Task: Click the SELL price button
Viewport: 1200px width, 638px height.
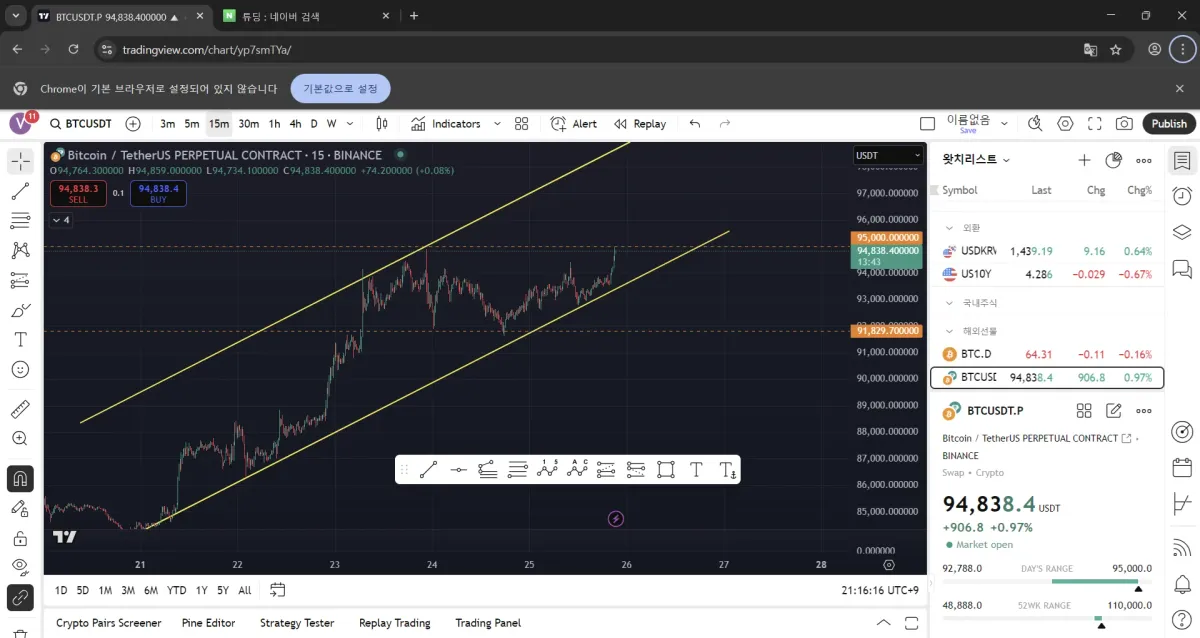Action: [77, 193]
